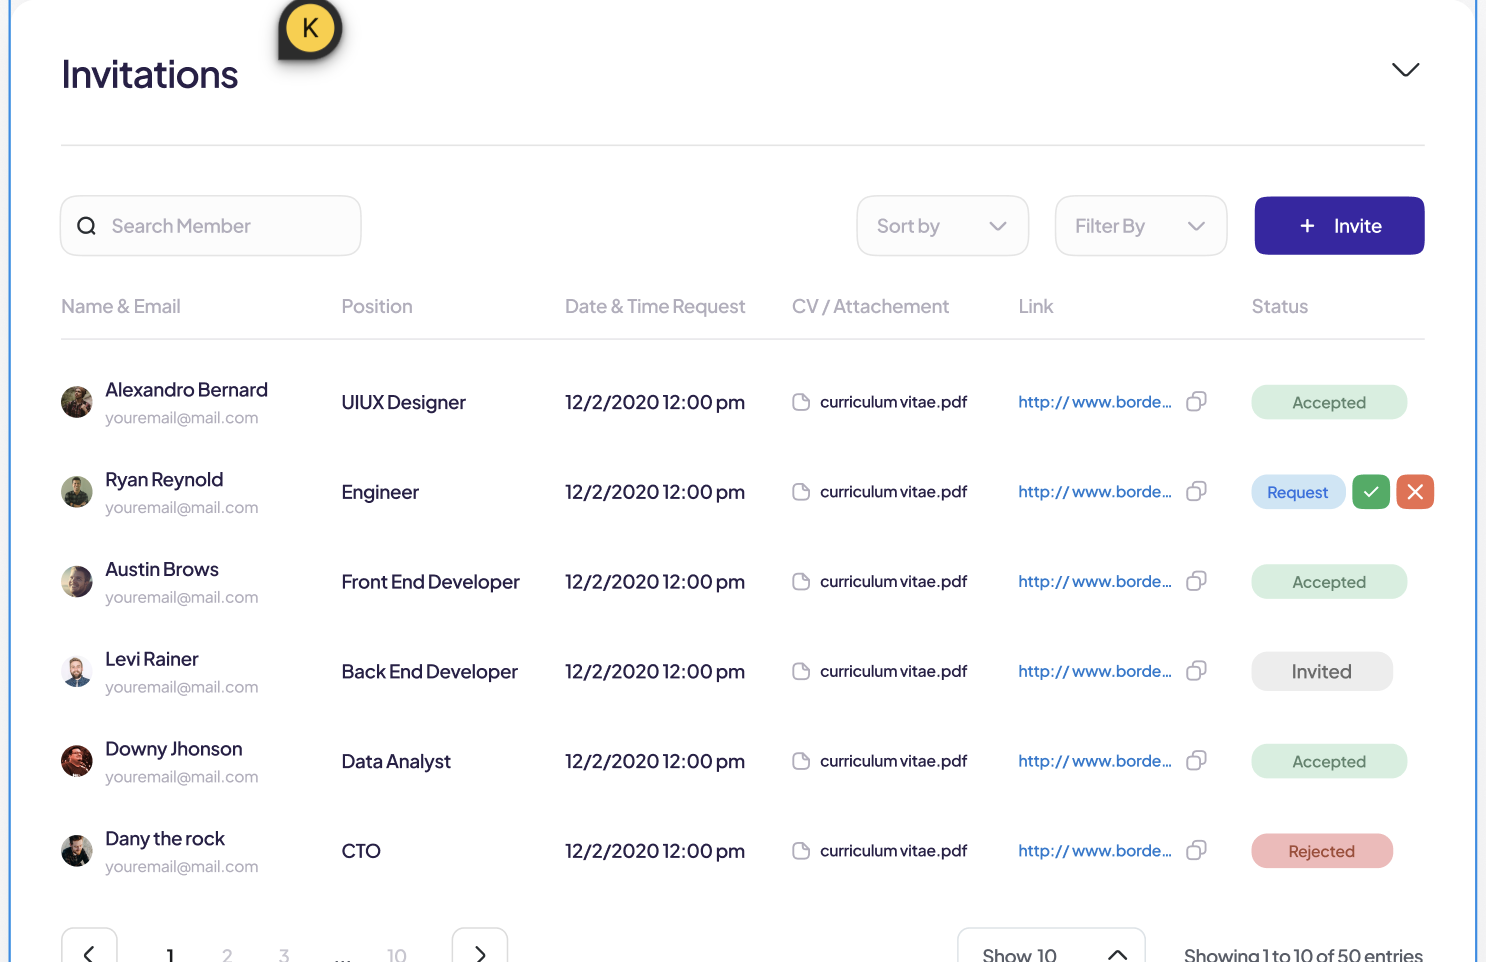The width and height of the screenshot is (1486, 962).
Task: Click the next page arrow
Action: pos(479,951)
